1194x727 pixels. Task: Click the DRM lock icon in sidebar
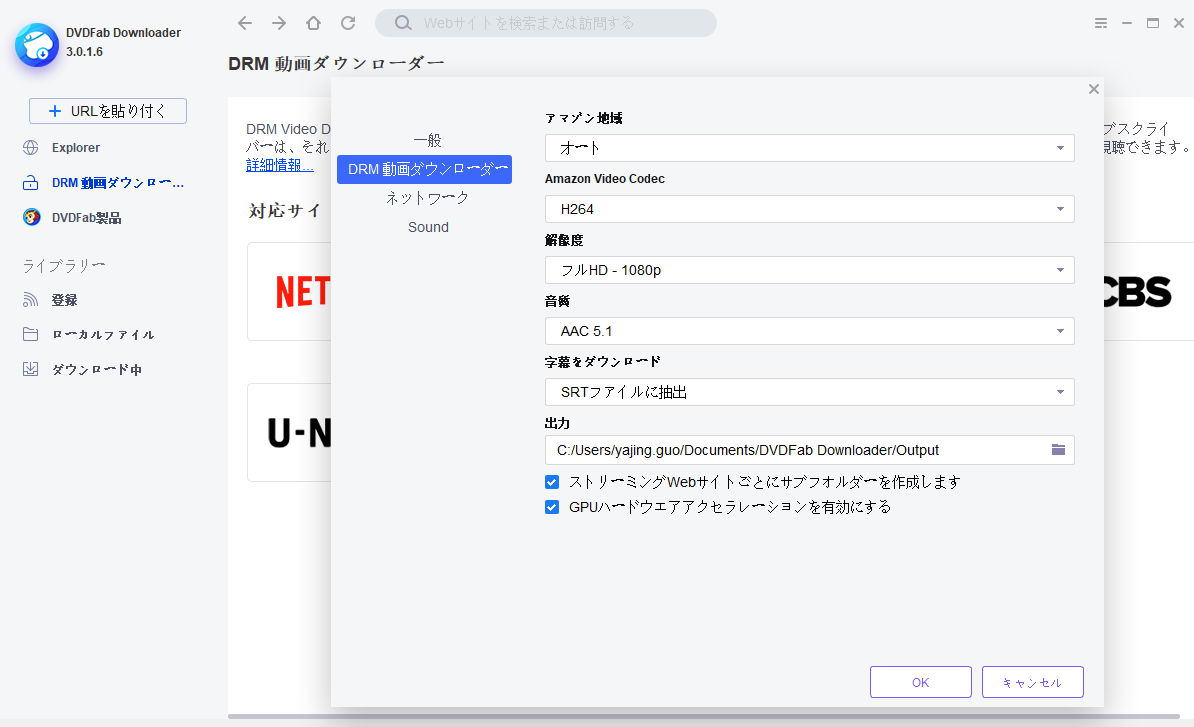(30, 183)
